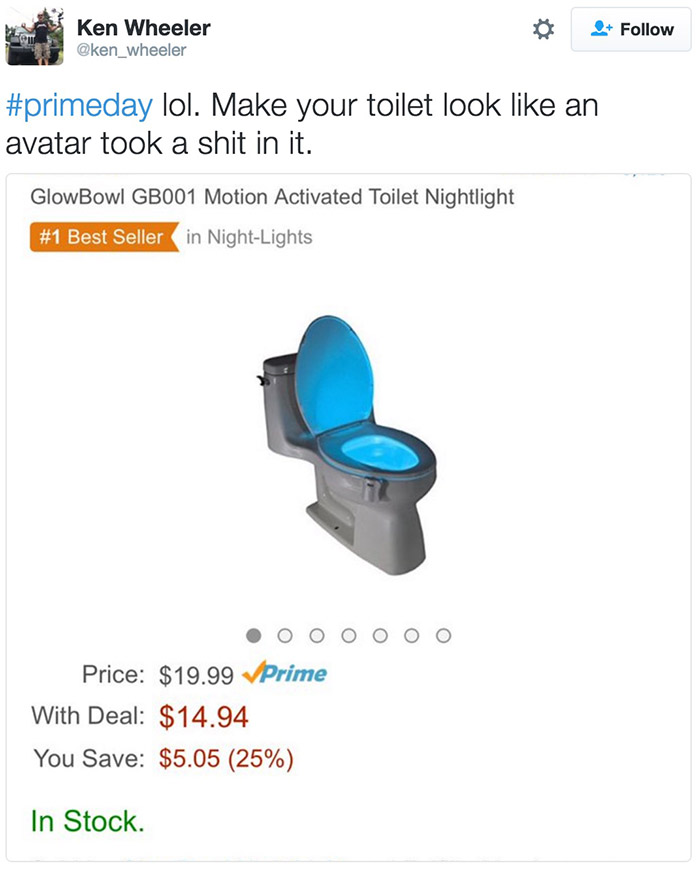Show the fifth carousel image dot
This screenshot has width=700, height=869.
pyautogui.click(x=381, y=634)
